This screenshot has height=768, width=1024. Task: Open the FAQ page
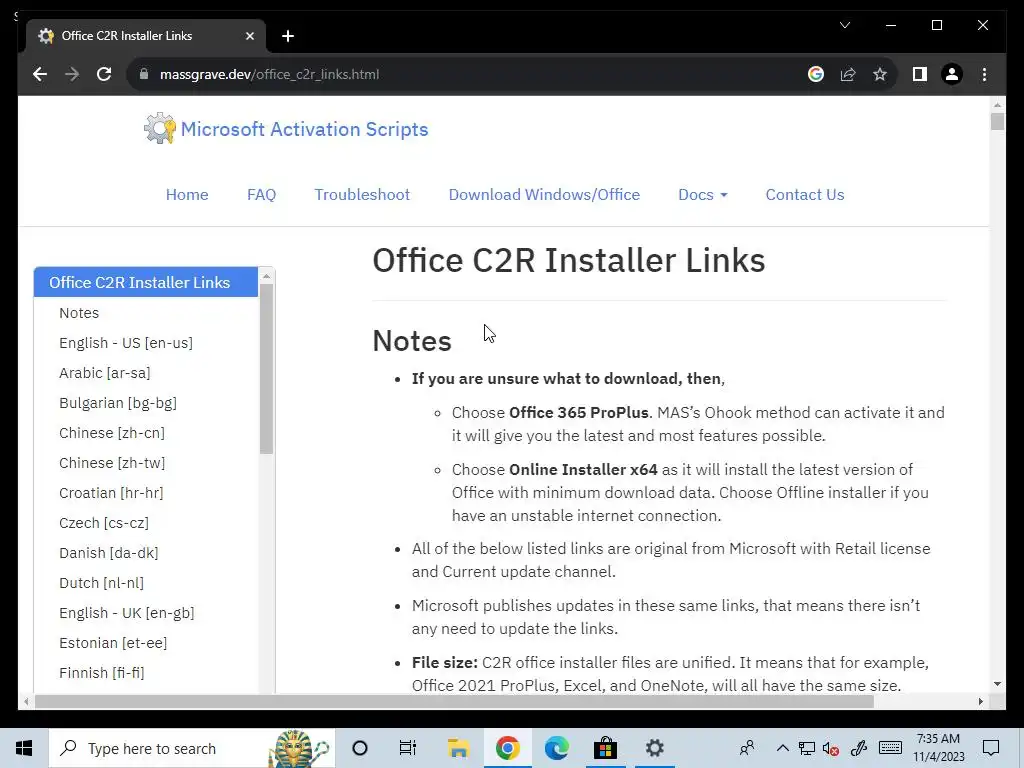pos(261,195)
